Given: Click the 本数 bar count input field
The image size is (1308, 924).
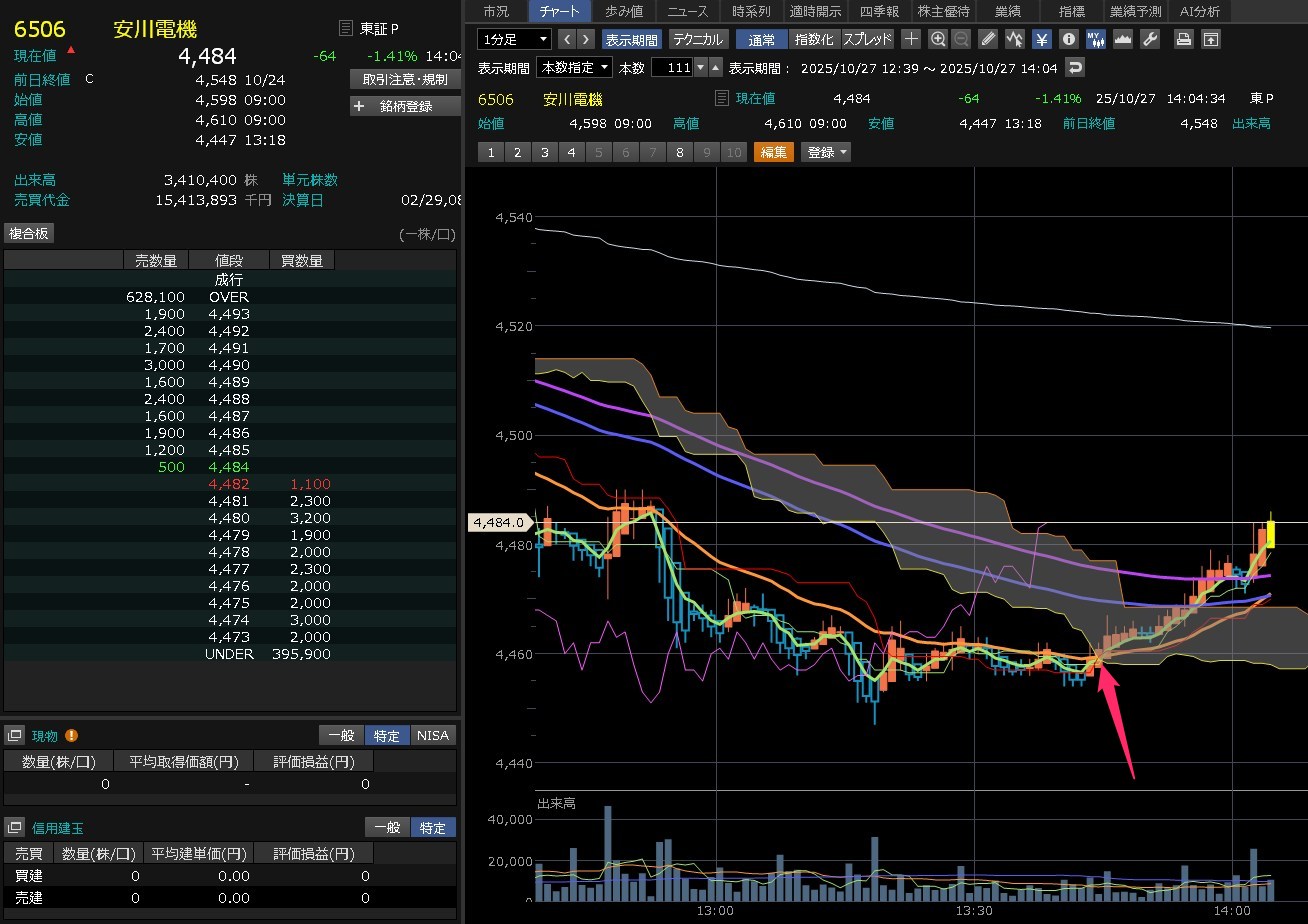Looking at the screenshot, I should [x=671, y=68].
